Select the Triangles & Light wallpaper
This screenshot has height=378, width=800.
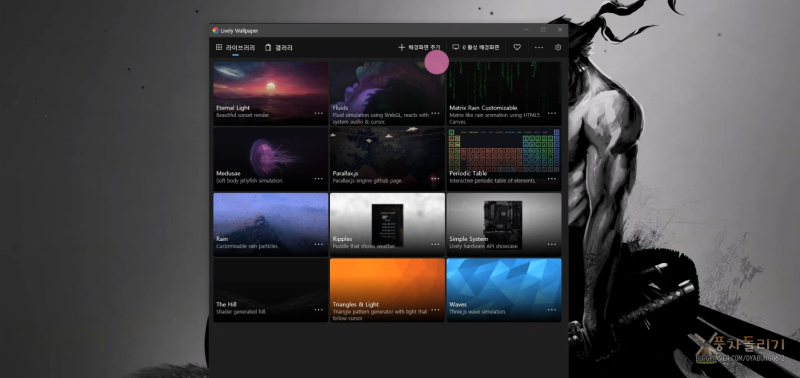pos(387,290)
